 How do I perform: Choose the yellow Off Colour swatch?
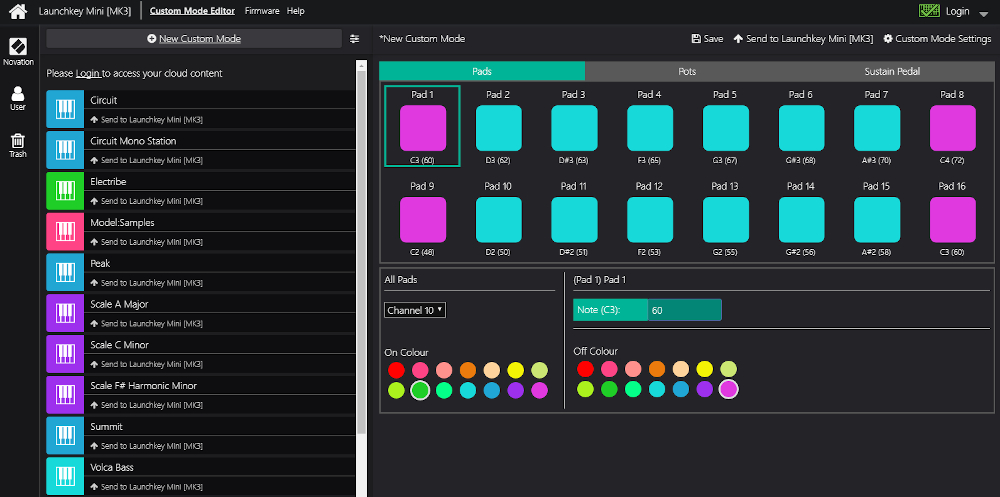(704, 370)
